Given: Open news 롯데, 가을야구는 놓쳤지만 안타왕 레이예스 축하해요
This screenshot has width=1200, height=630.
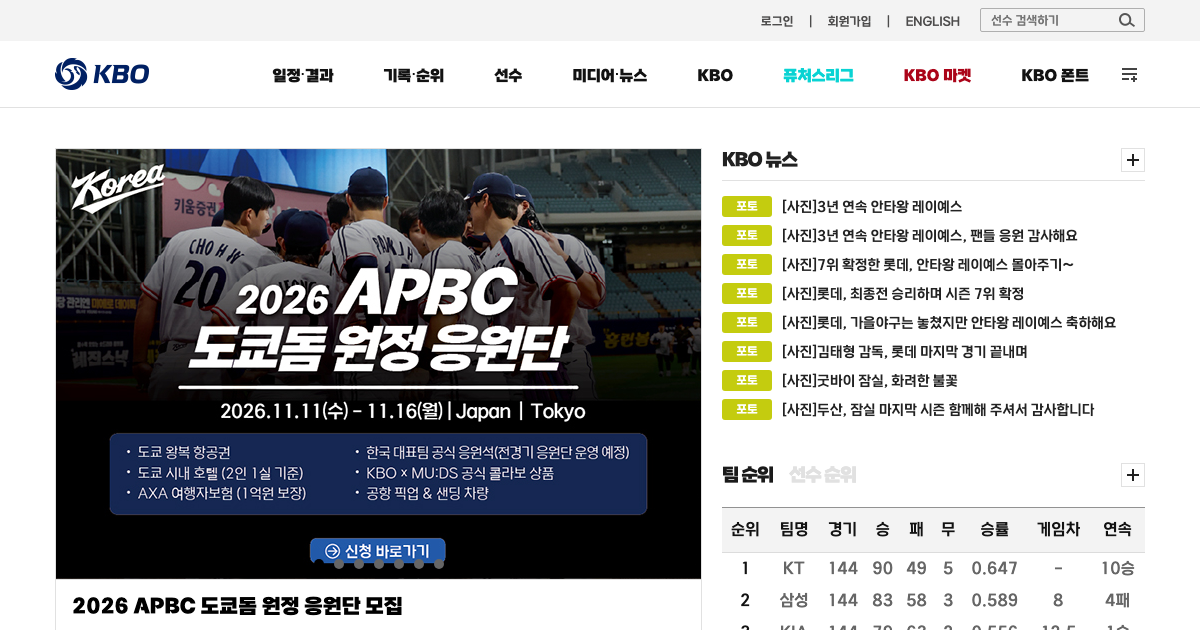Looking at the screenshot, I should tap(949, 323).
